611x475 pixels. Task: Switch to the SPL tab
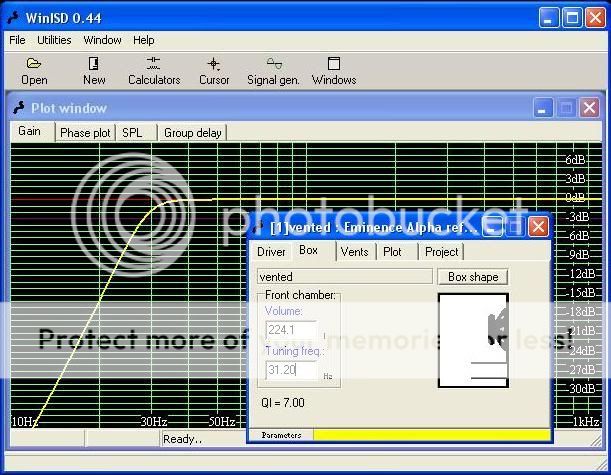tap(132, 133)
